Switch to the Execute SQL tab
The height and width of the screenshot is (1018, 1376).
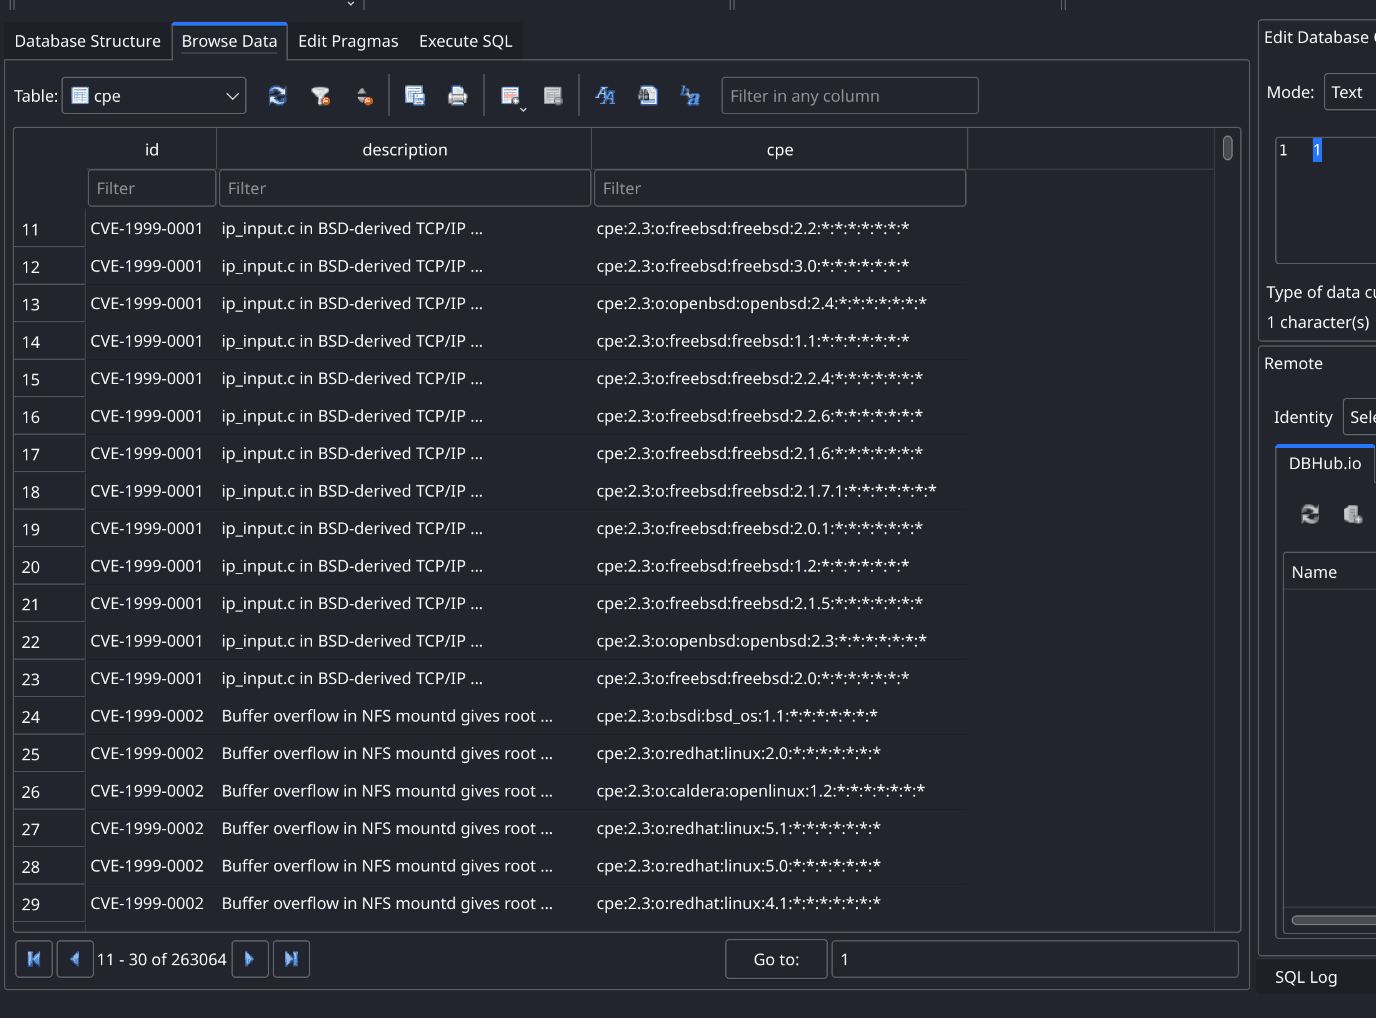tap(465, 41)
